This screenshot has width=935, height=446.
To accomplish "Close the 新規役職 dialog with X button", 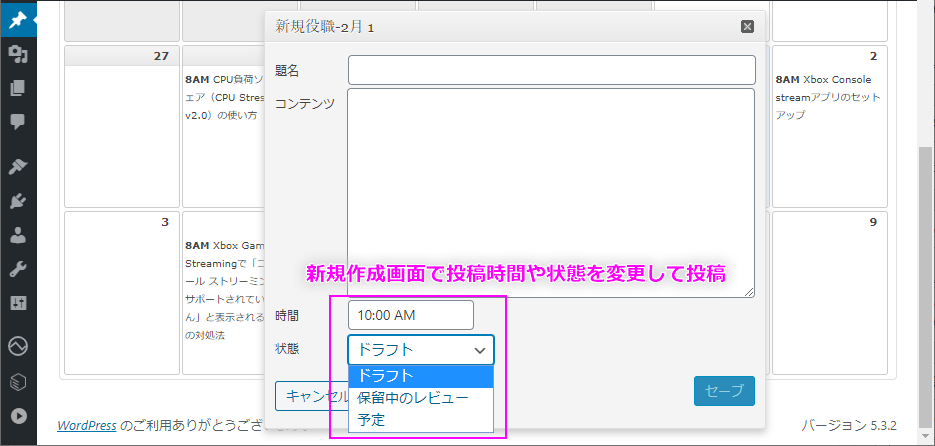I will pos(747,27).
